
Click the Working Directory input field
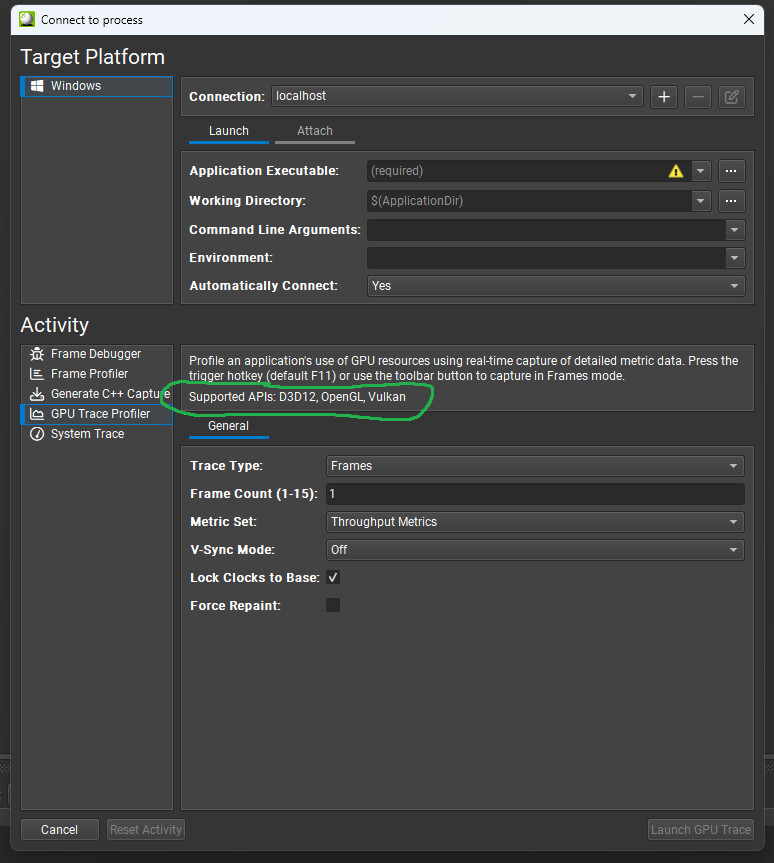tap(529, 201)
